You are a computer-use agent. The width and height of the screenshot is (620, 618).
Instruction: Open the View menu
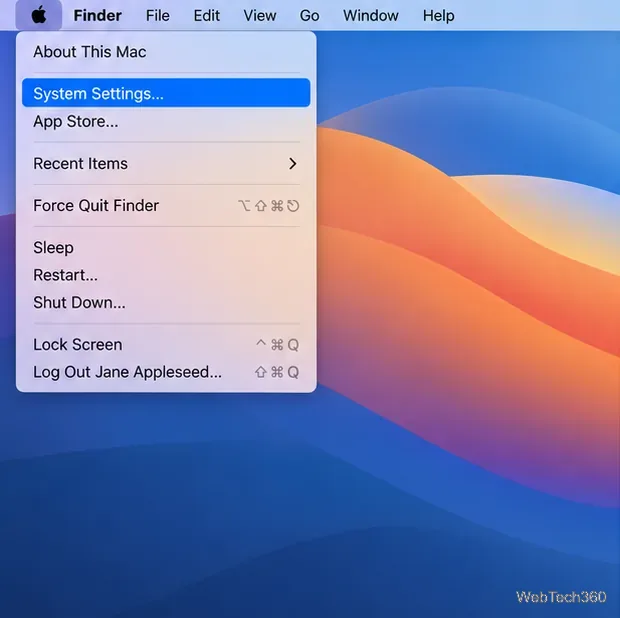(x=260, y=15)
